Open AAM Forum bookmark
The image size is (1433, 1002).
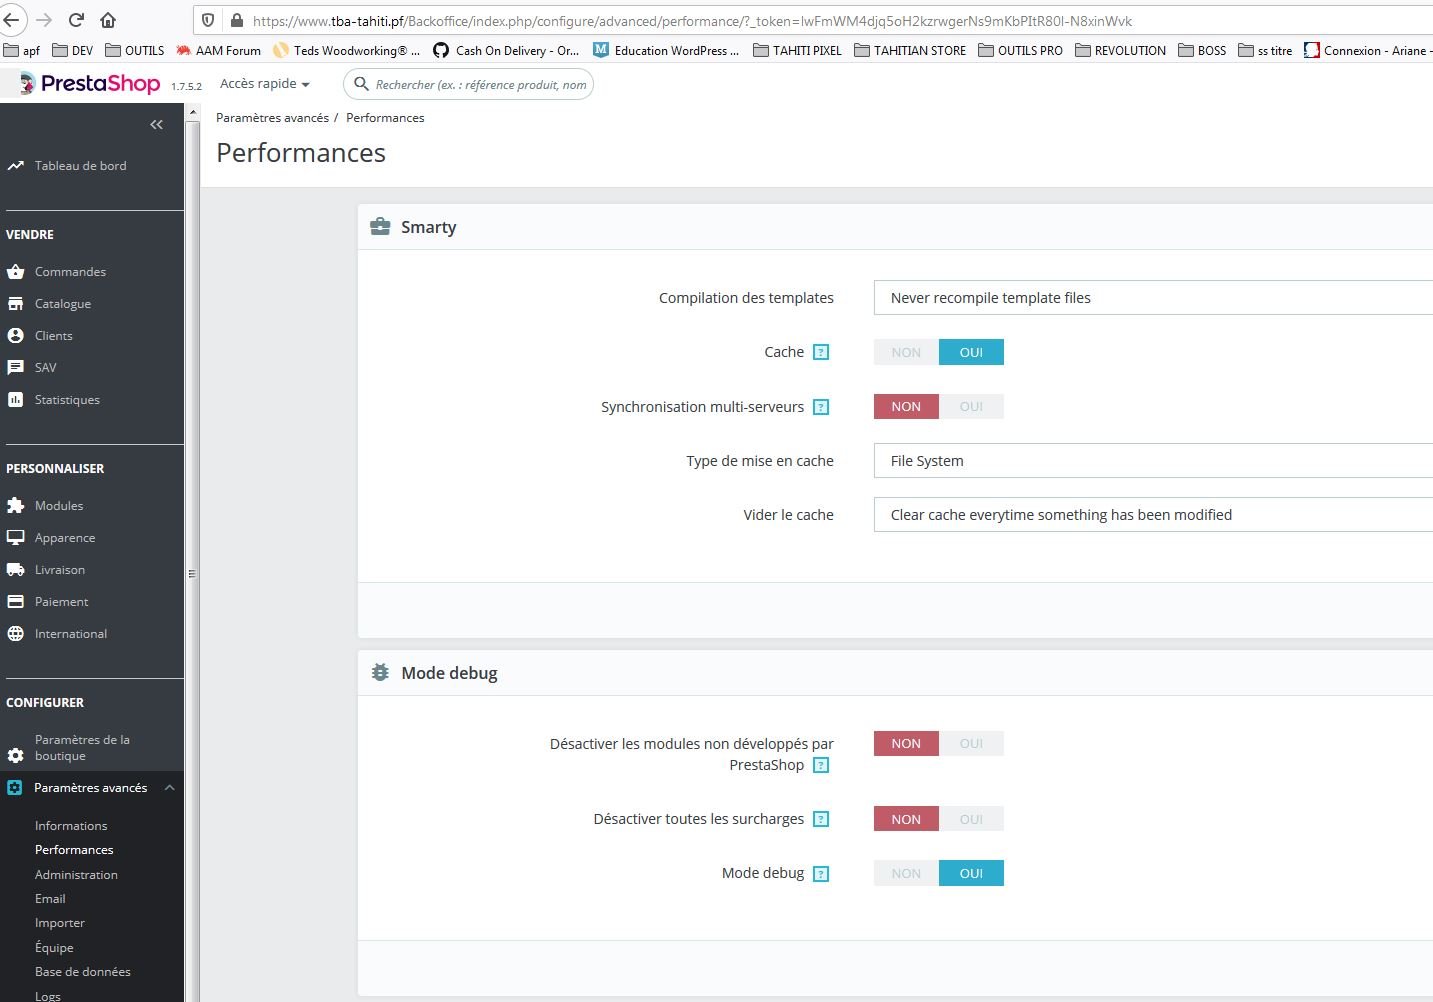click(x=218, y=51)
